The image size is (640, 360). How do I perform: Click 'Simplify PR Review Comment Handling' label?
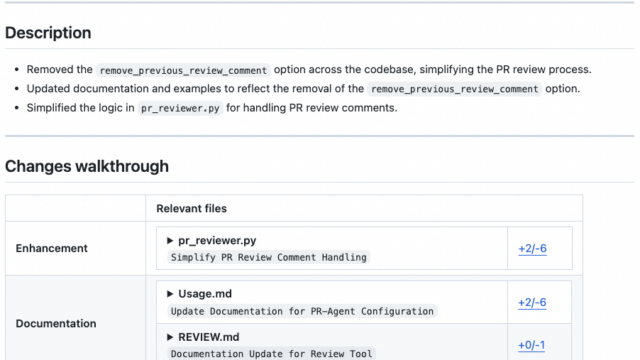(x=269, y=258)
